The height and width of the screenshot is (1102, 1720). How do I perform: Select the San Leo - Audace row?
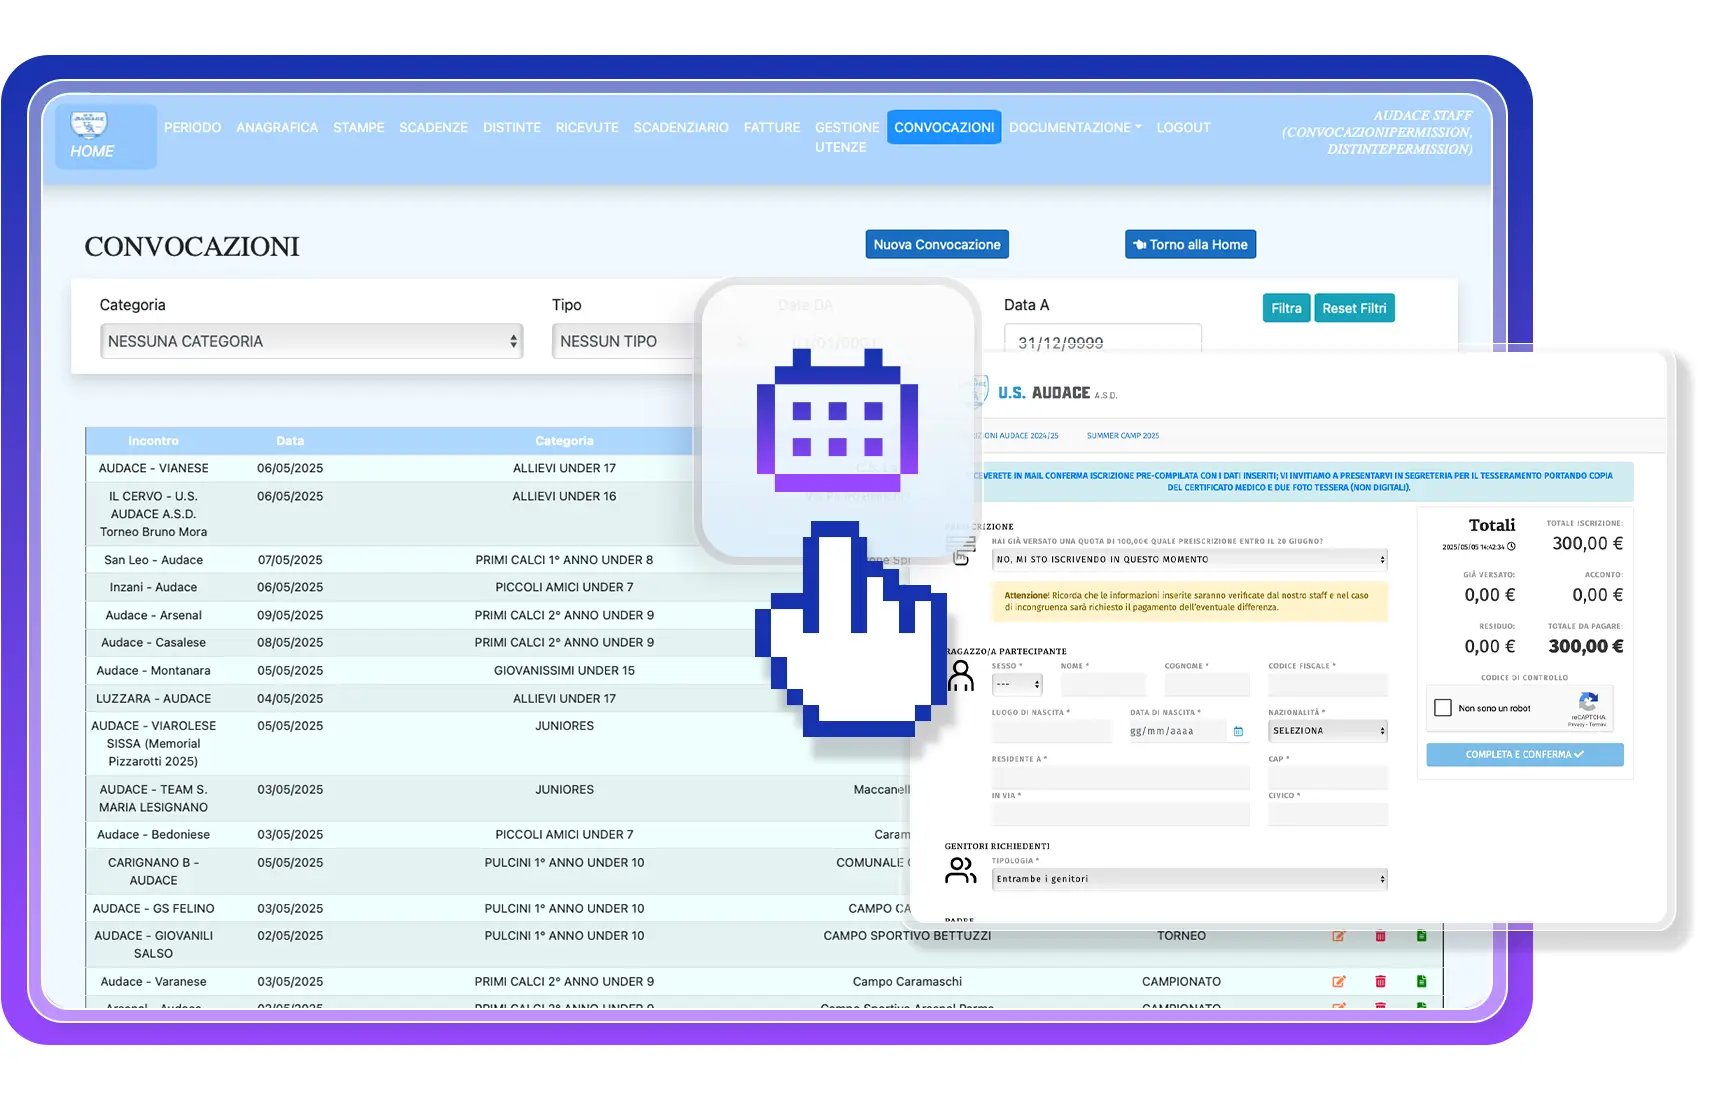[498, 560]
